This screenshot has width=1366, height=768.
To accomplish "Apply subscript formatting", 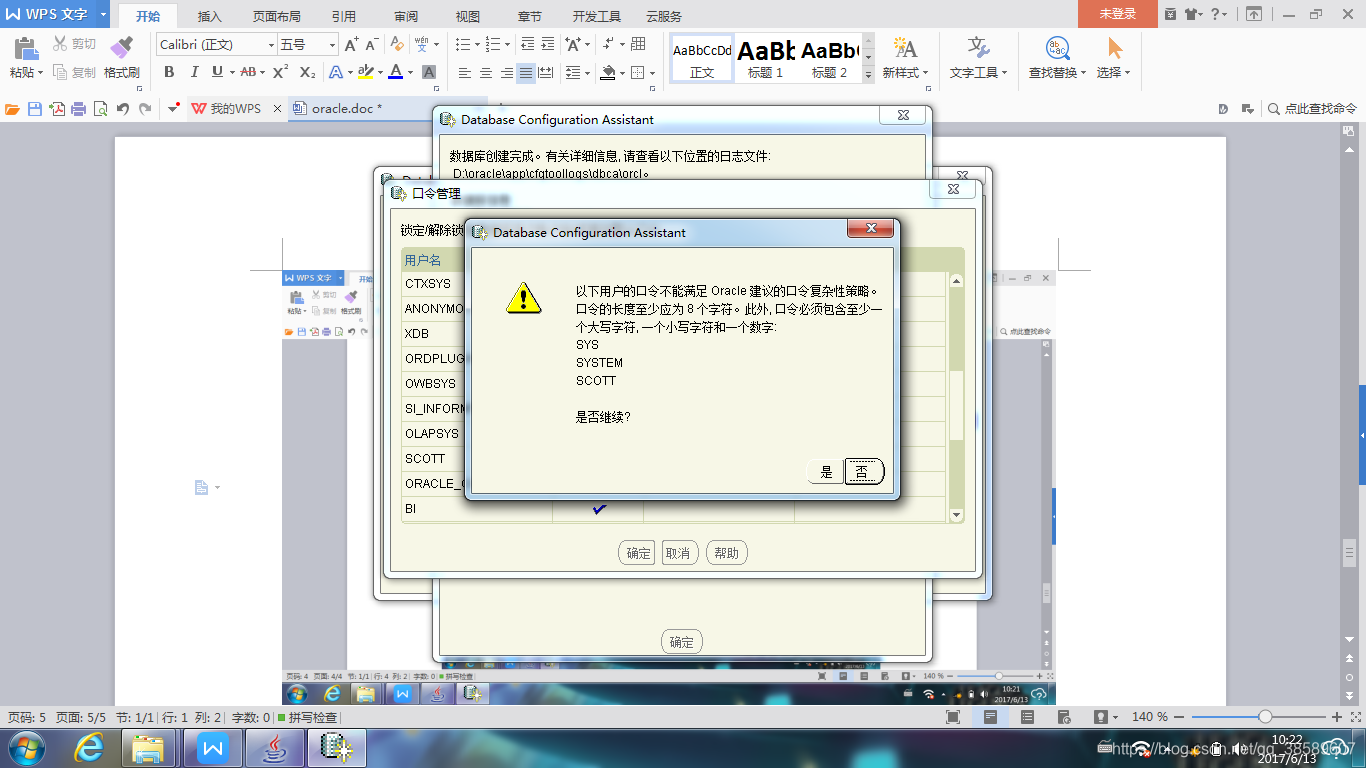I will 307,72.
